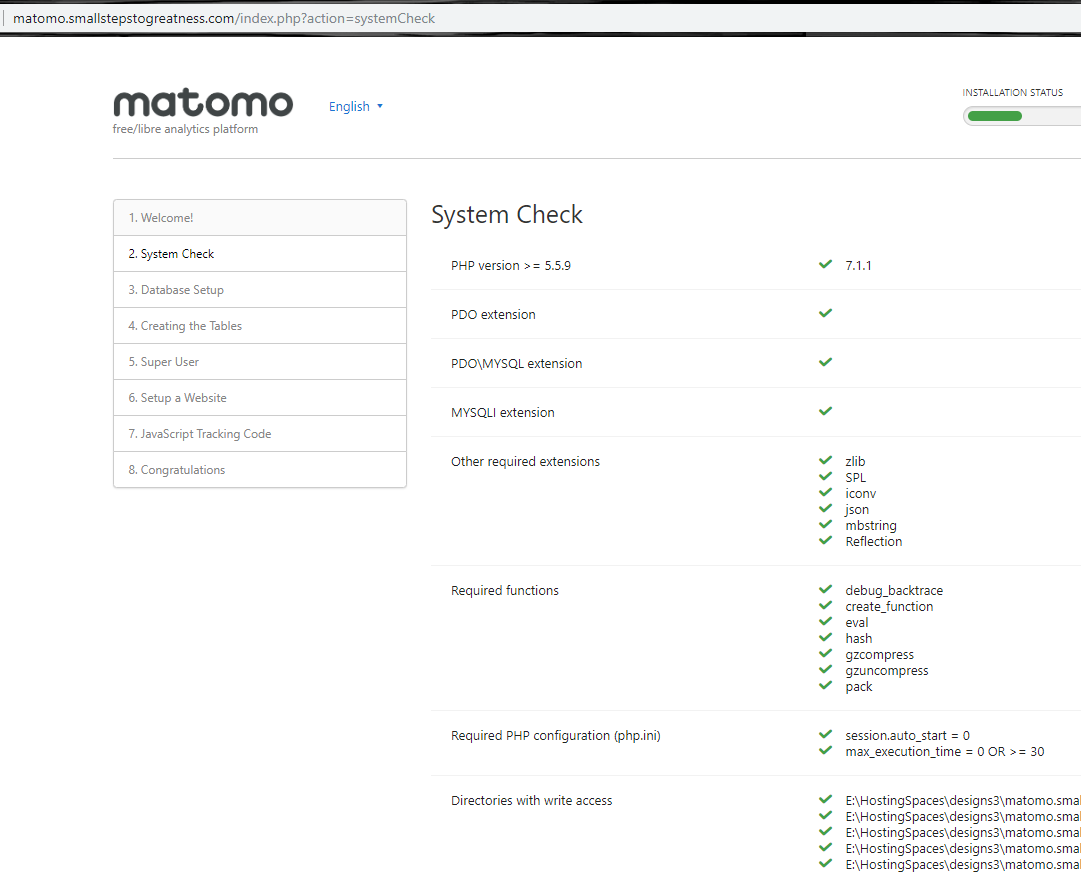Click the 'PDO extension' label

point(493,314)
